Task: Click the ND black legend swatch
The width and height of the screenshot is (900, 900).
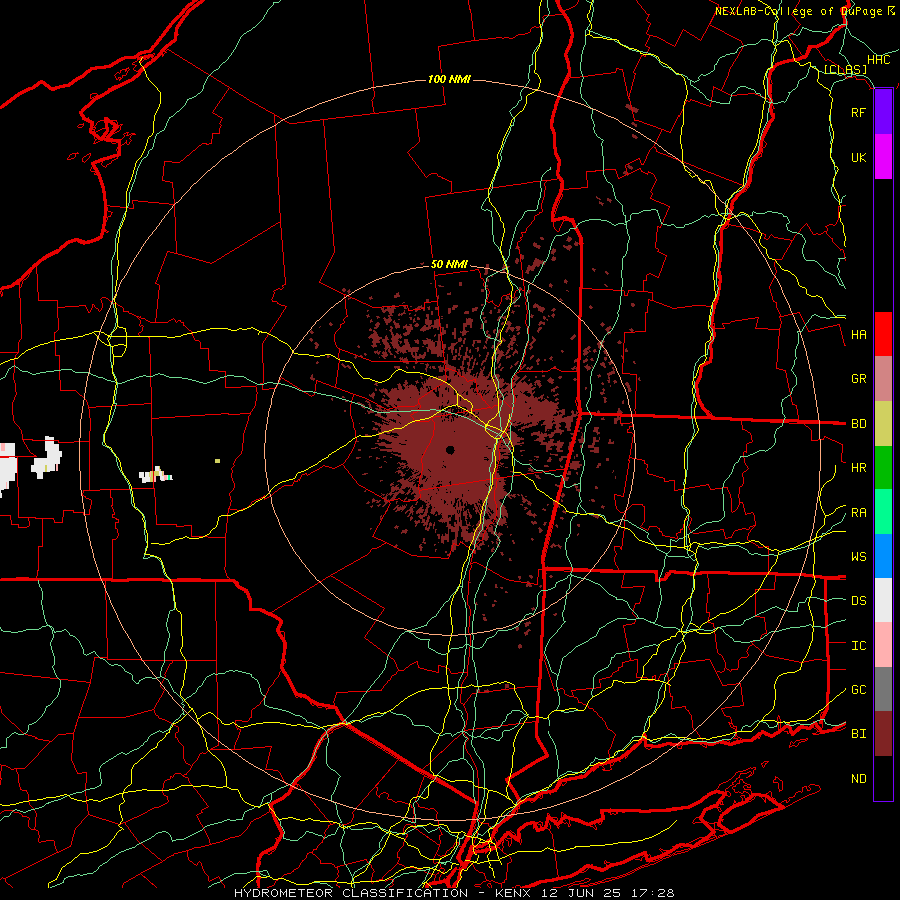Action: point(883,778)
